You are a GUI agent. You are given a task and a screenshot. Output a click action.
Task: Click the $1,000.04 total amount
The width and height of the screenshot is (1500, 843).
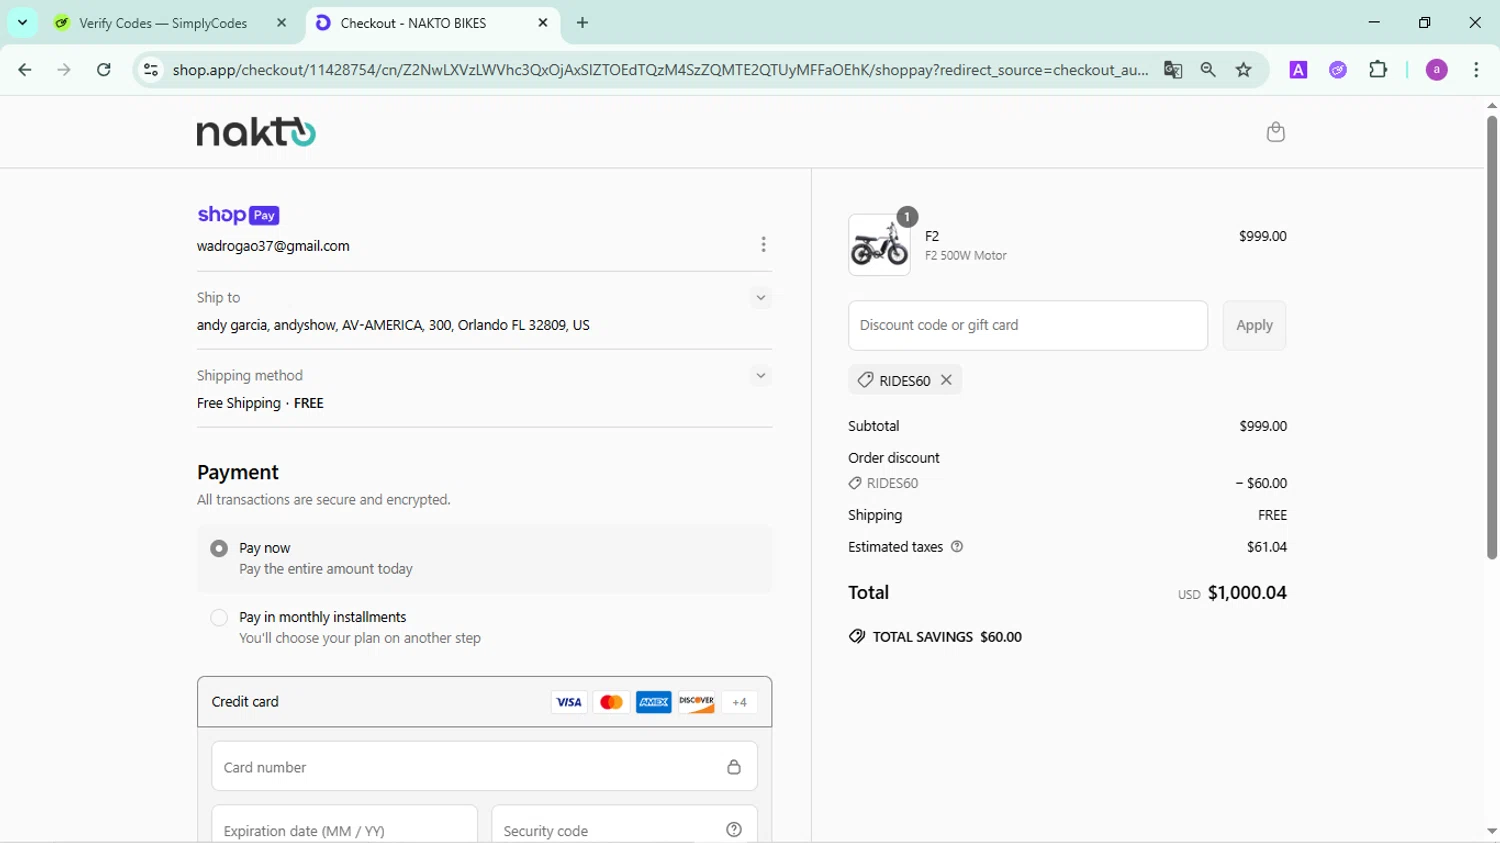pos(1247,593)
